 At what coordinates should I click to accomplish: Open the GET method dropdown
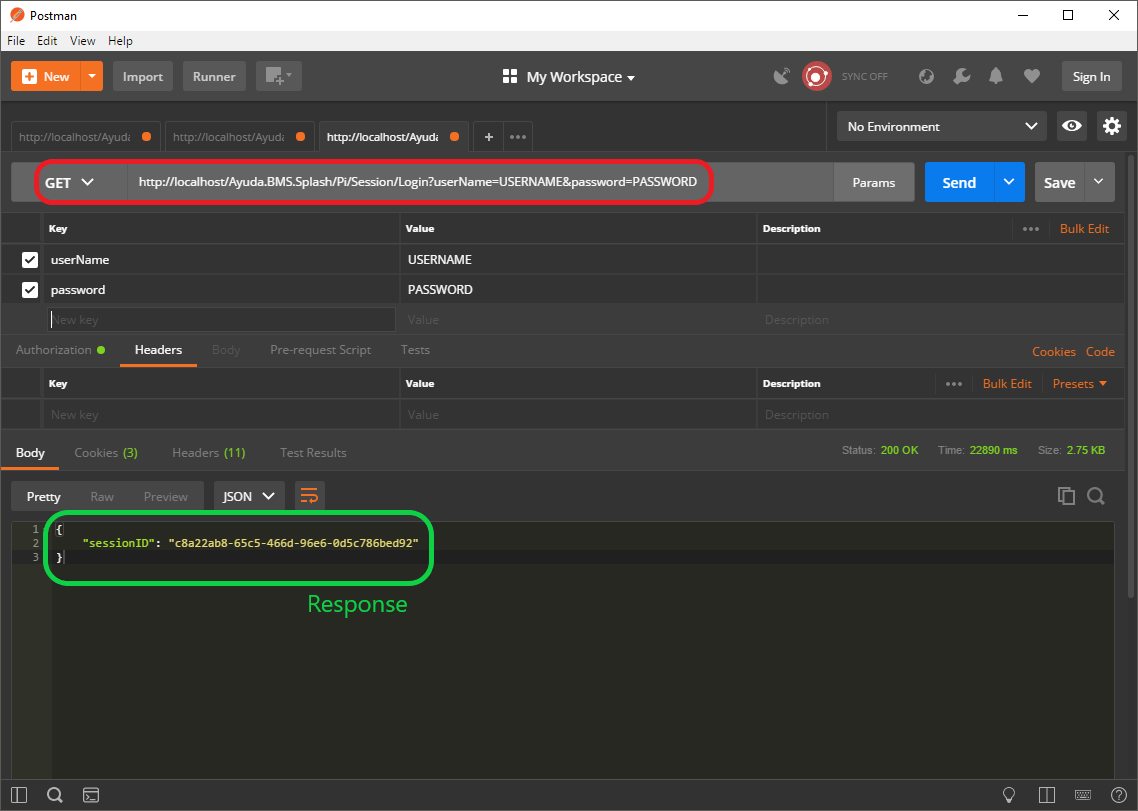[x=70, y=182]
